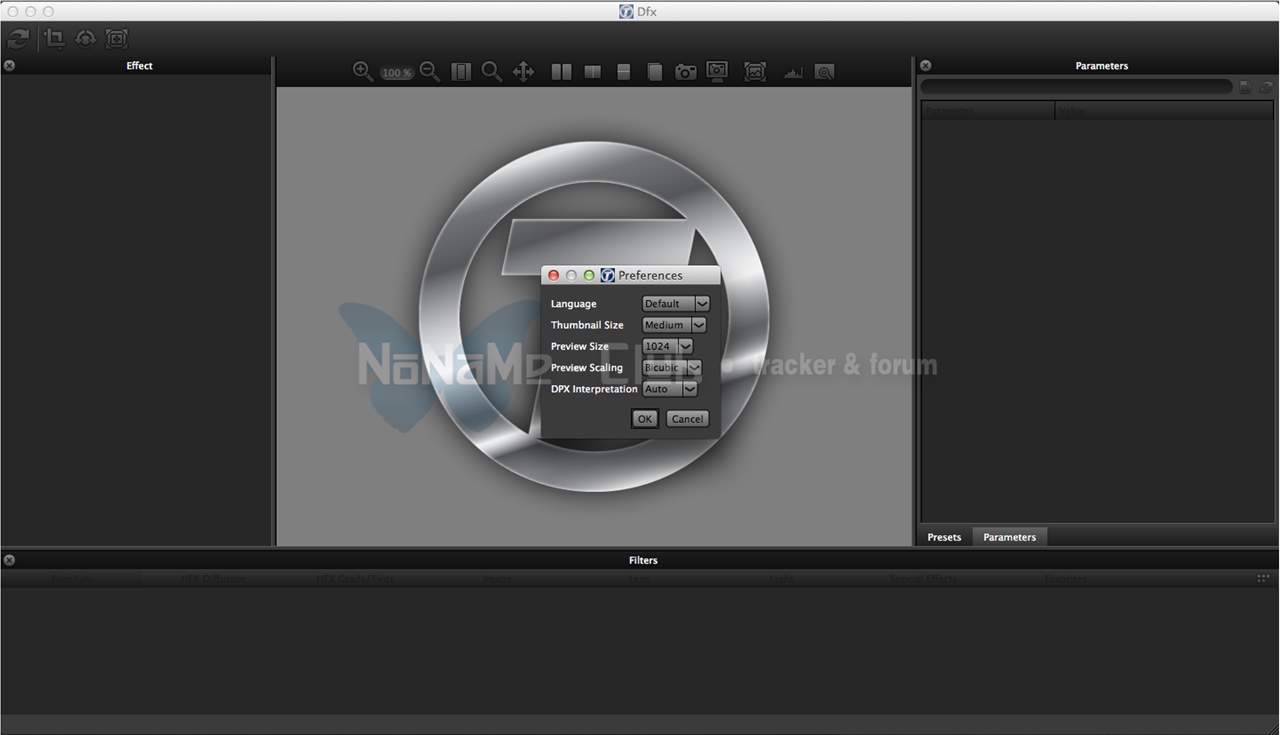Click the DPX Interpretation label
This screenshot has height=735, width=1280.
[594, 389]
